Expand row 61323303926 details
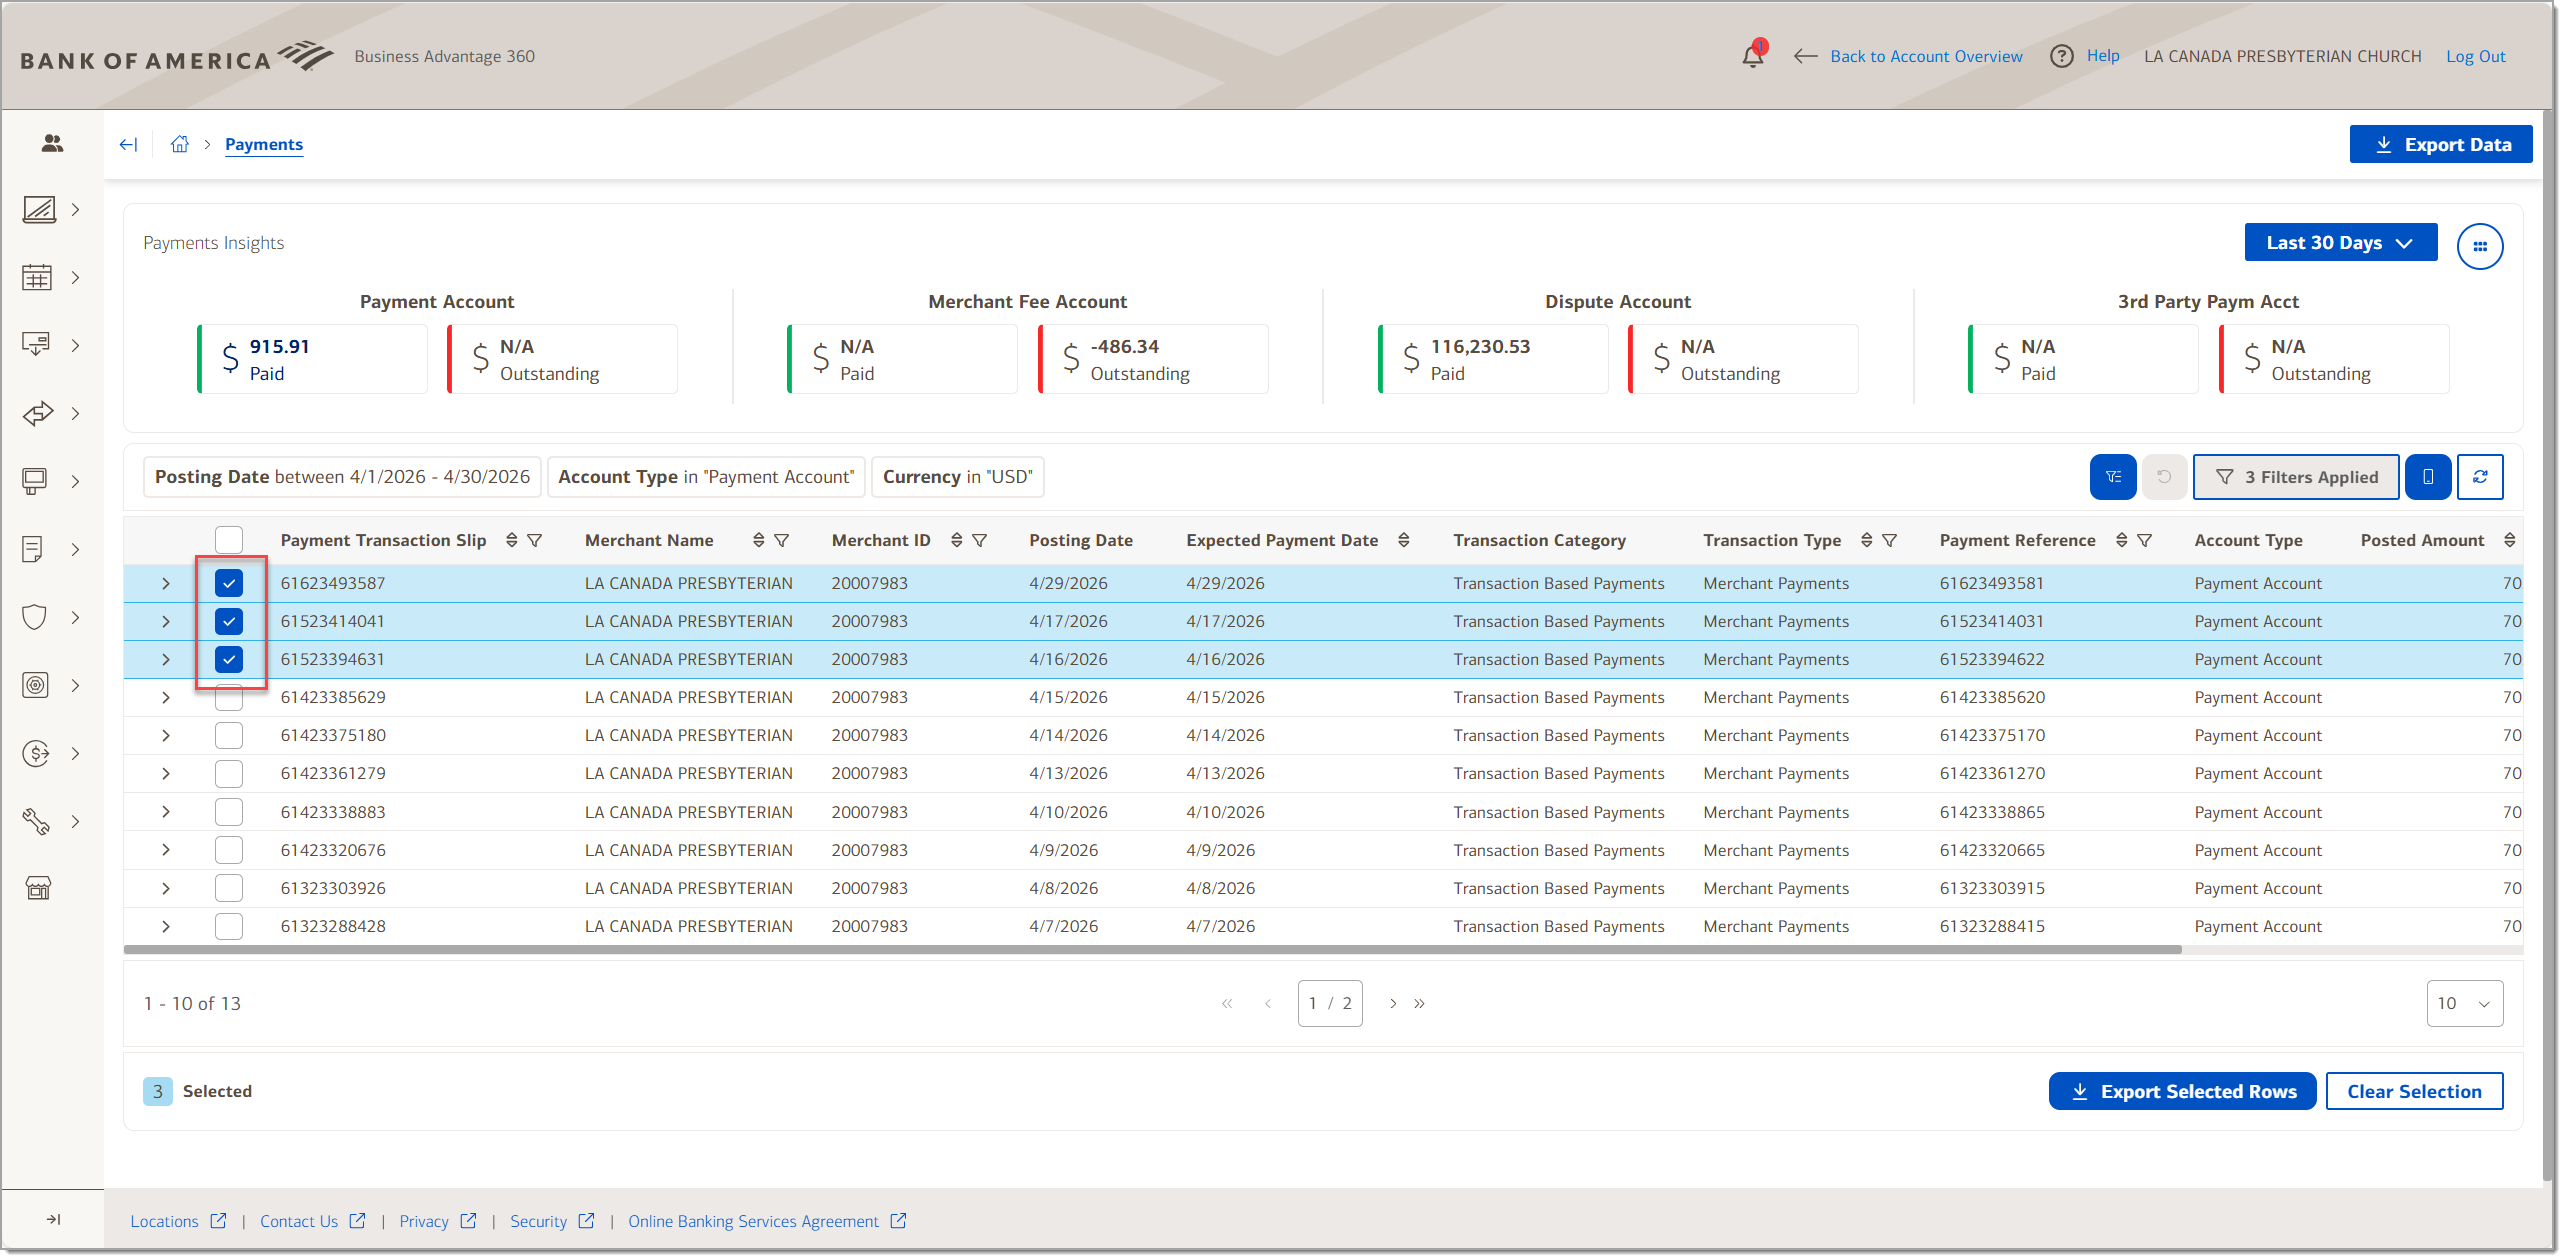Viewport: 2564px width, 1260px height. (166, 888)
